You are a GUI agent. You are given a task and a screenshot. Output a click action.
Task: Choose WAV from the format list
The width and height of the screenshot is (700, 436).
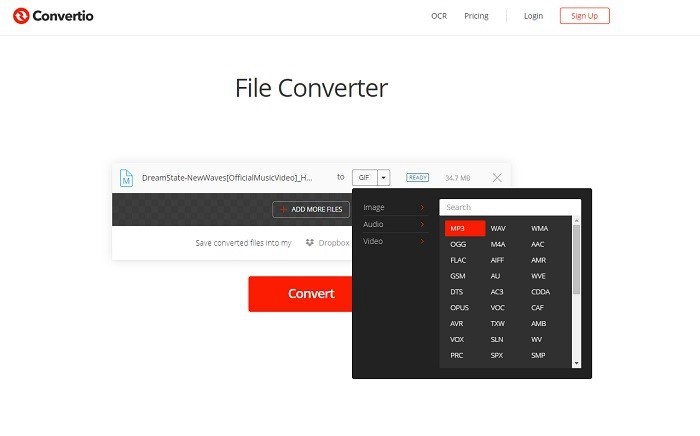(x=499, y=229)
